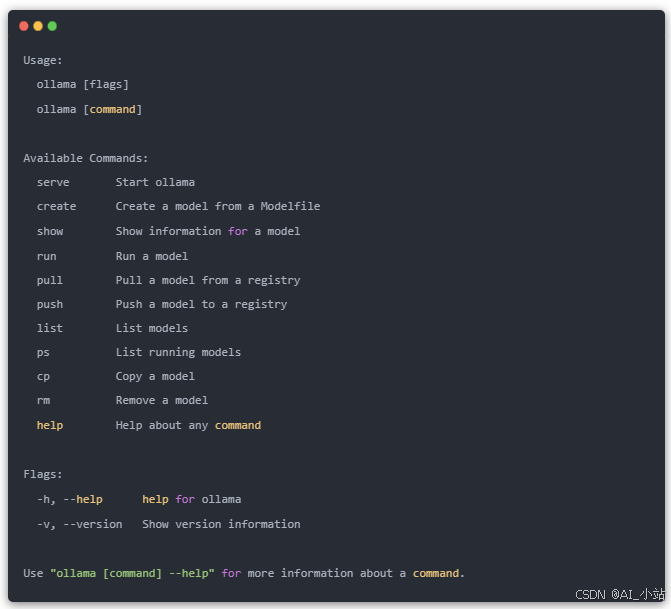
Task: Click 'Help about any command' description
Action: coord(188,425)
